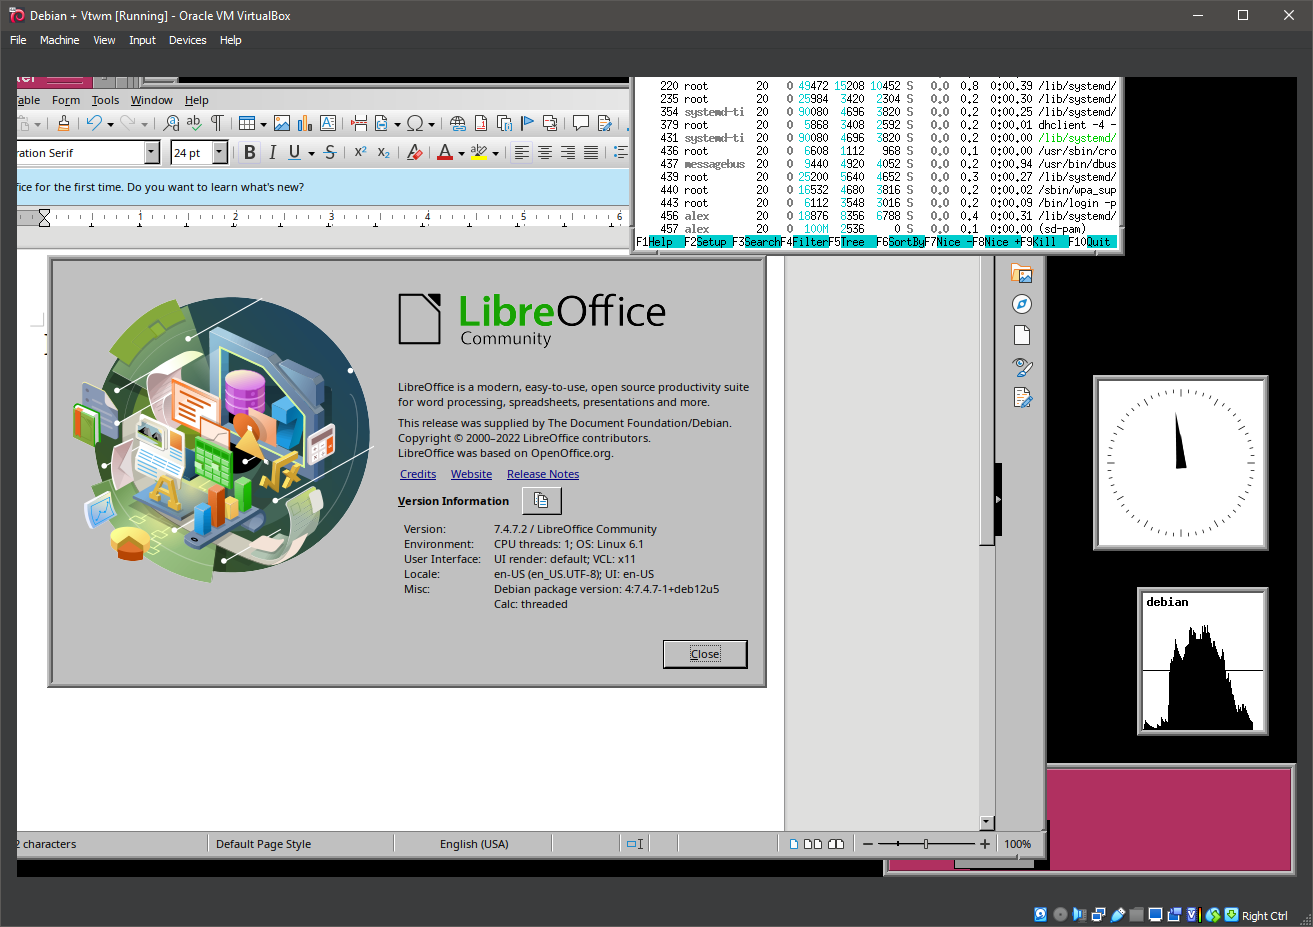Open the Tools menu

point(105,100)
